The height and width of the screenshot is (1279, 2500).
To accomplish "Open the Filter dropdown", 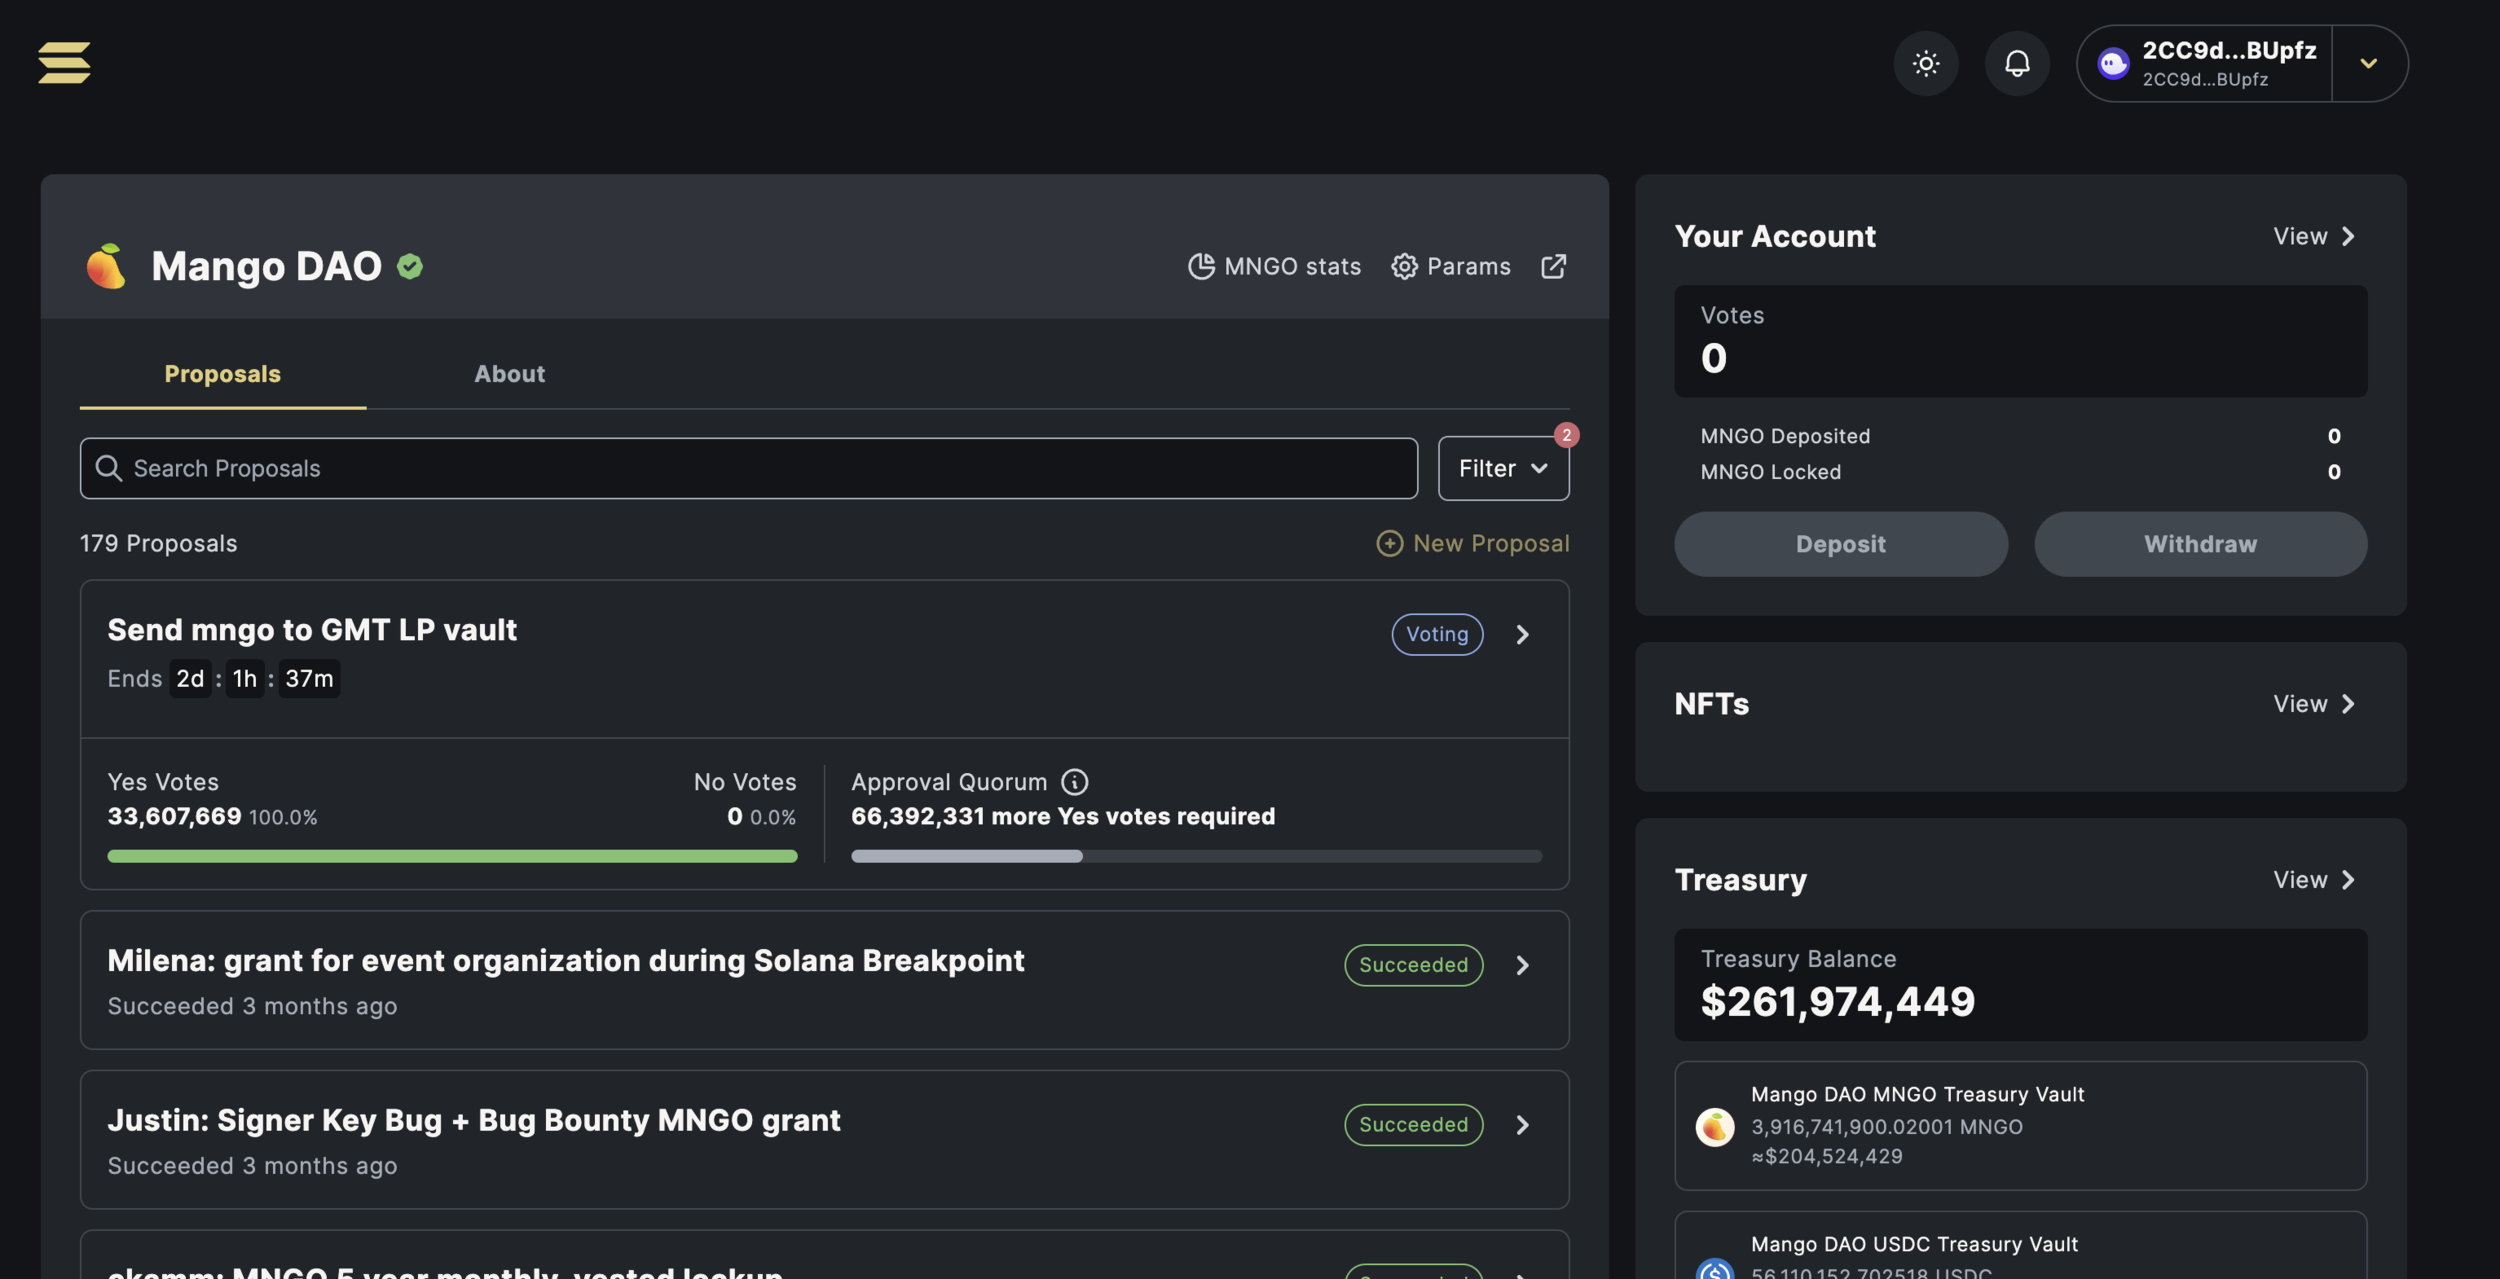I will [1502, 468].
